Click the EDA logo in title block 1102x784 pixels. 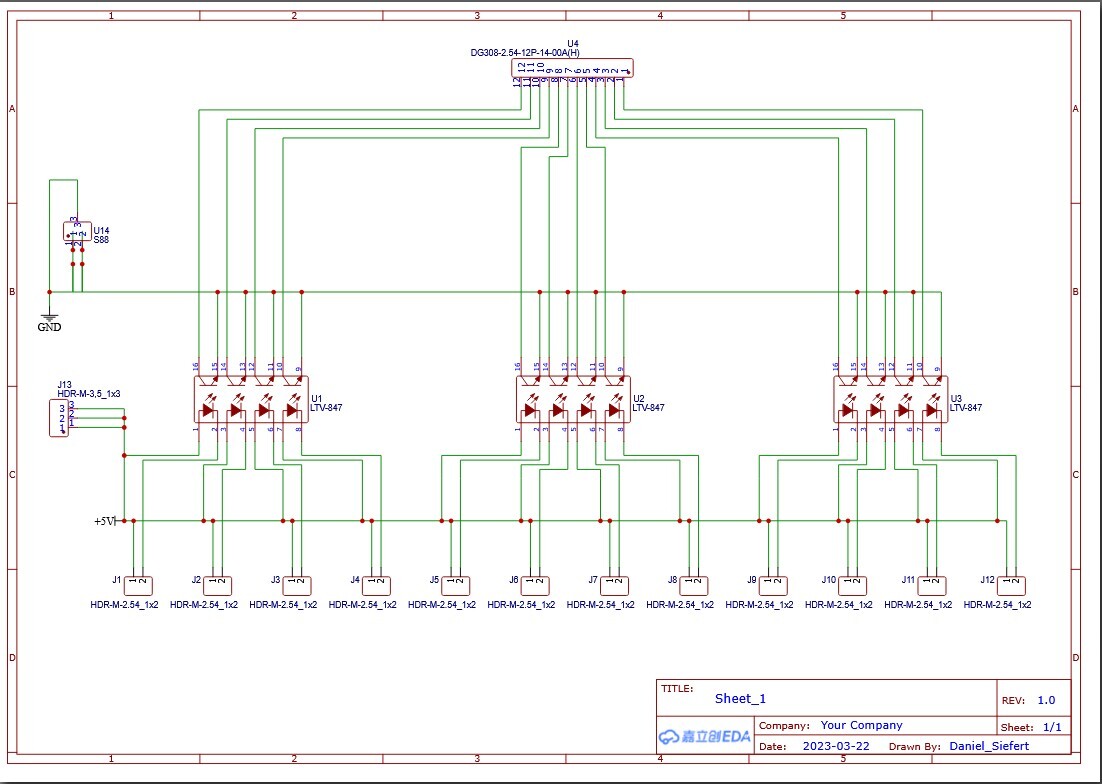pos(704,737)
